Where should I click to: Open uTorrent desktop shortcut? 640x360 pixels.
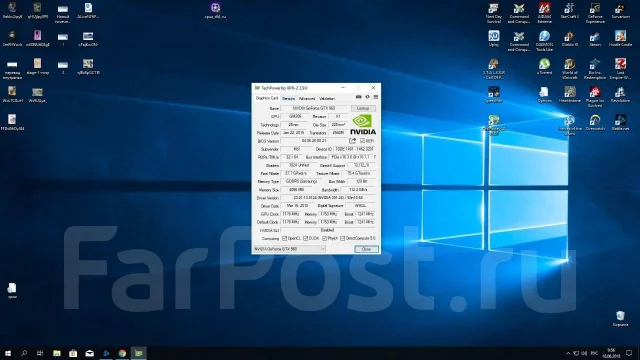(544, 67)
